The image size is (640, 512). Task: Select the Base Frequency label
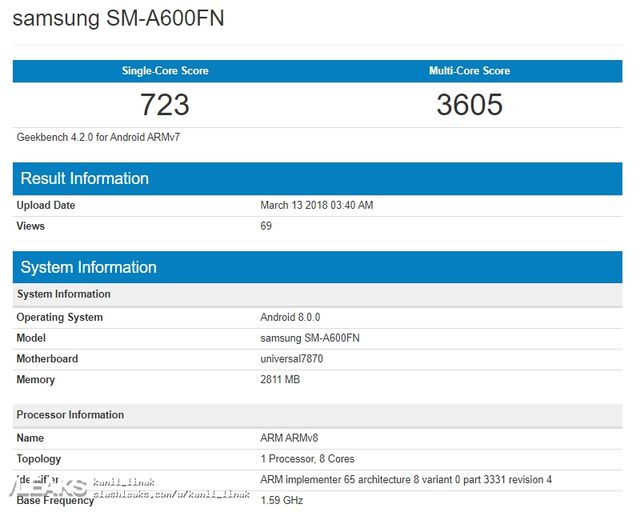click(56, 501)
